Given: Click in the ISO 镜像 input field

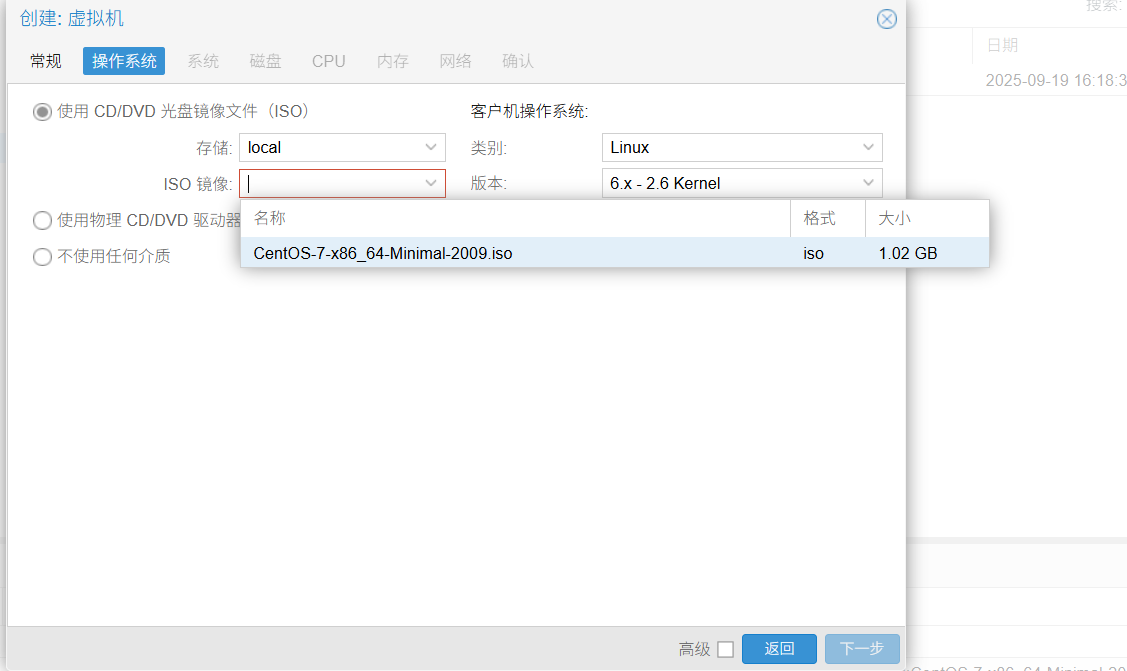Looking at the screenshot, I should click(330, 184).
